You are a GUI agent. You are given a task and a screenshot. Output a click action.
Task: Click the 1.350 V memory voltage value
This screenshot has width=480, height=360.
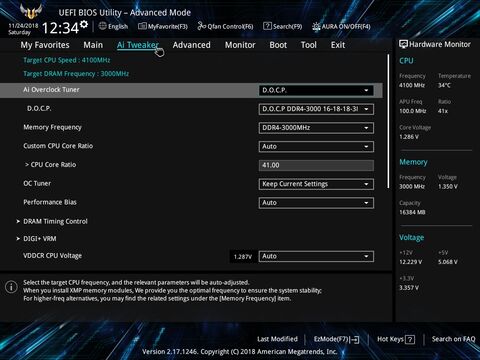448,187
